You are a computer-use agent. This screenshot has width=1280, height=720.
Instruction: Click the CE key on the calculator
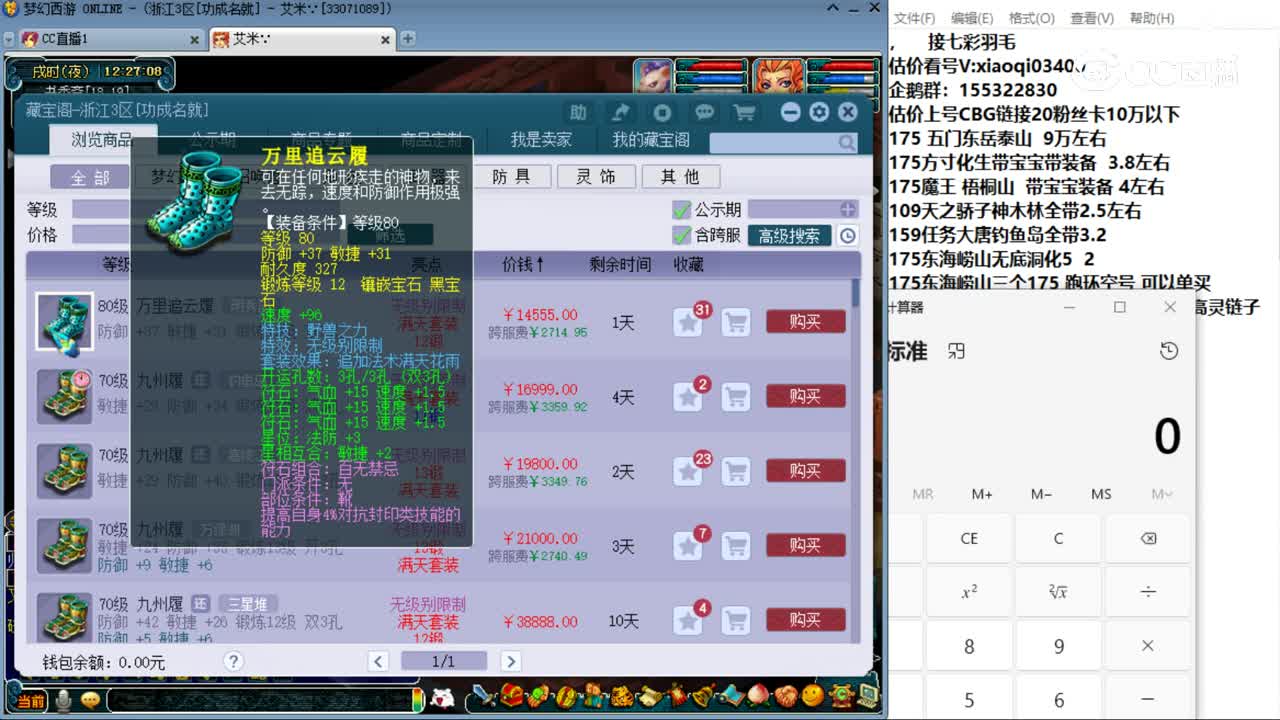(968, 538)
